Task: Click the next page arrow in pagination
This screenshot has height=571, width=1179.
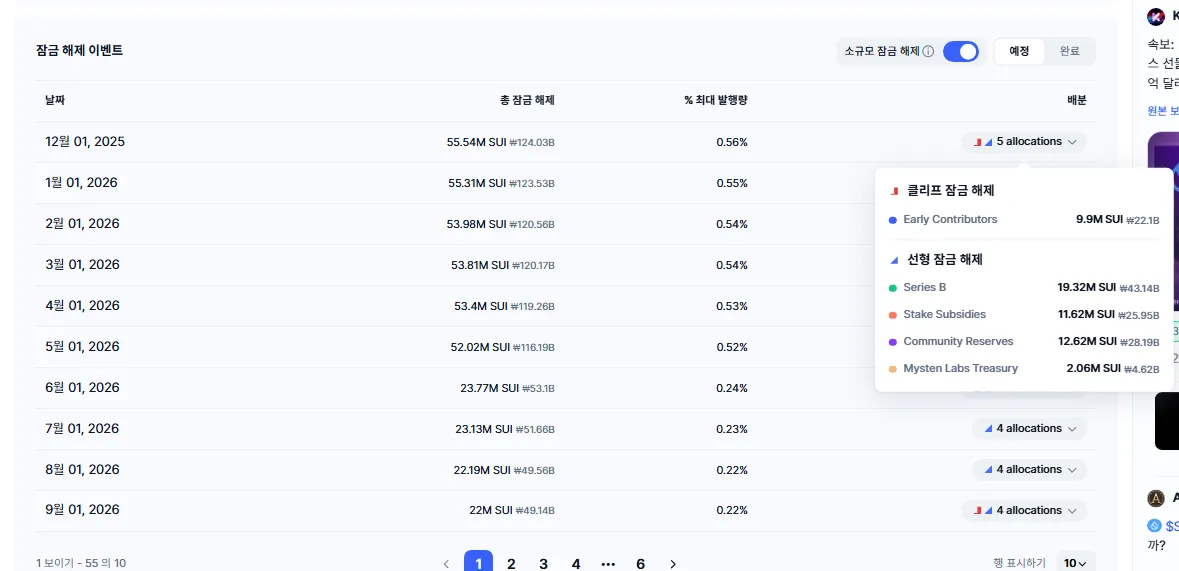Action: click(673, 564)
